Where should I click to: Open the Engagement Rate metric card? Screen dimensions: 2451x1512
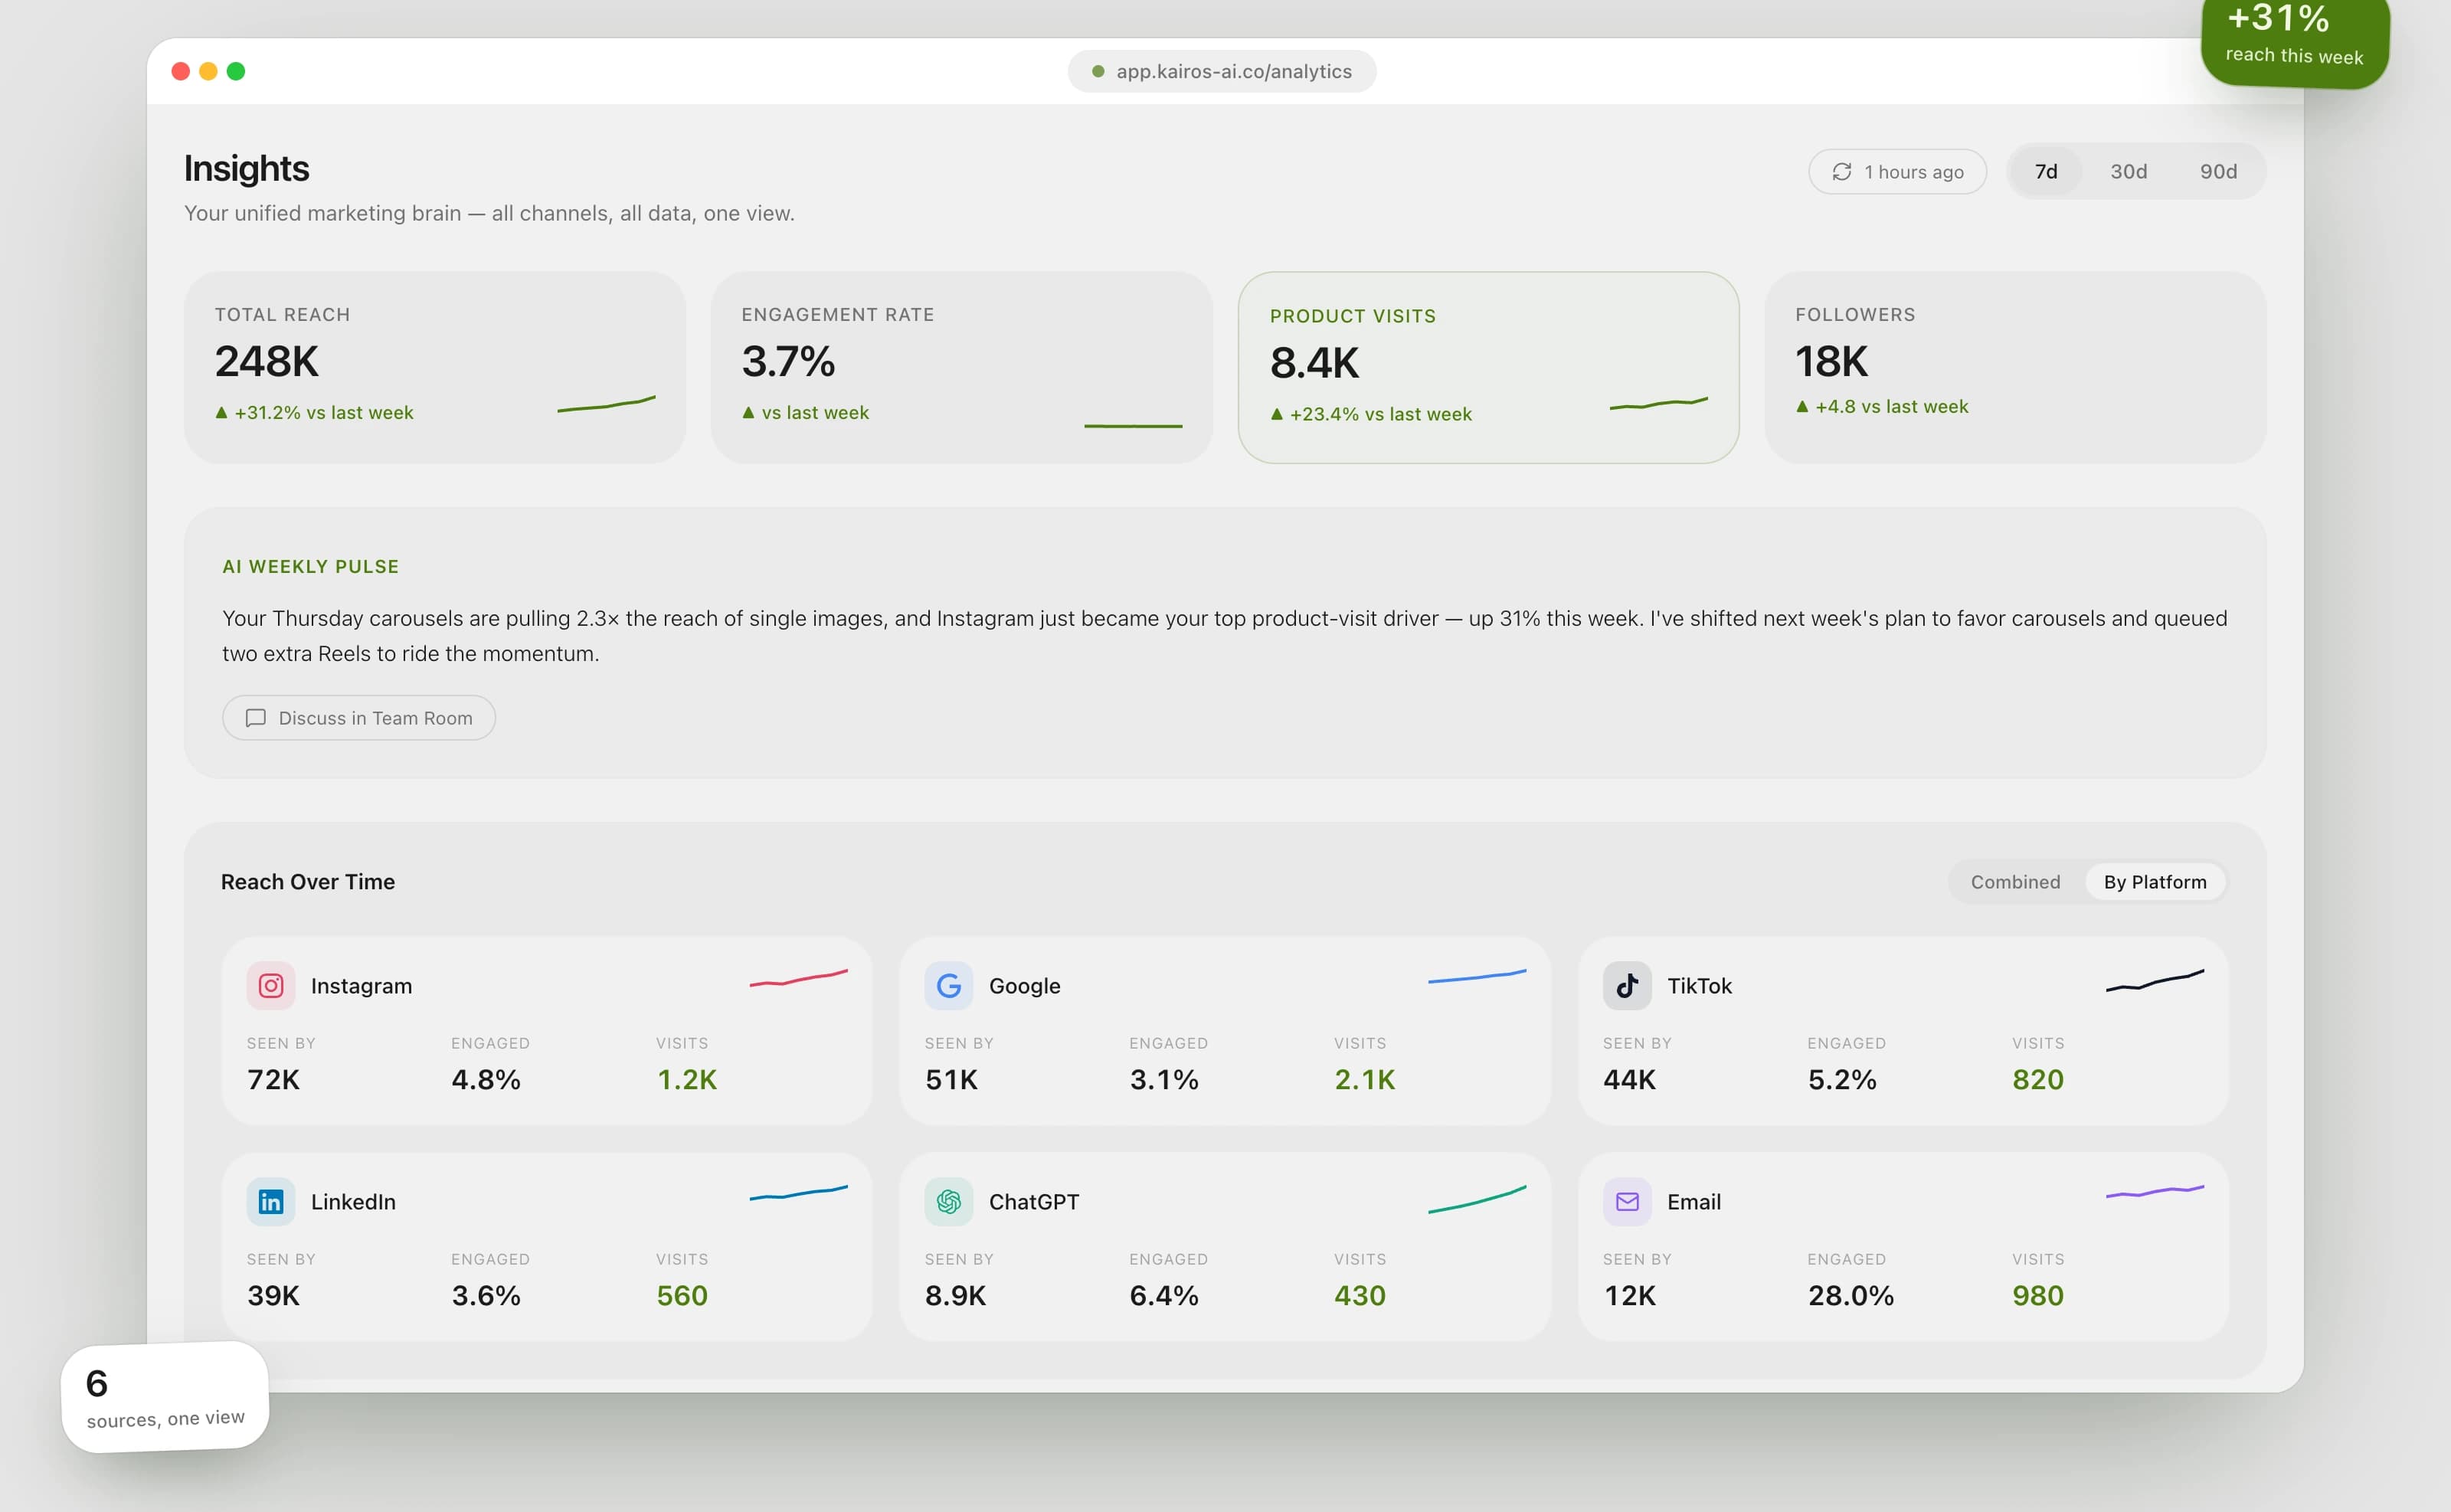pyautogui.click(x=961, y=367)
